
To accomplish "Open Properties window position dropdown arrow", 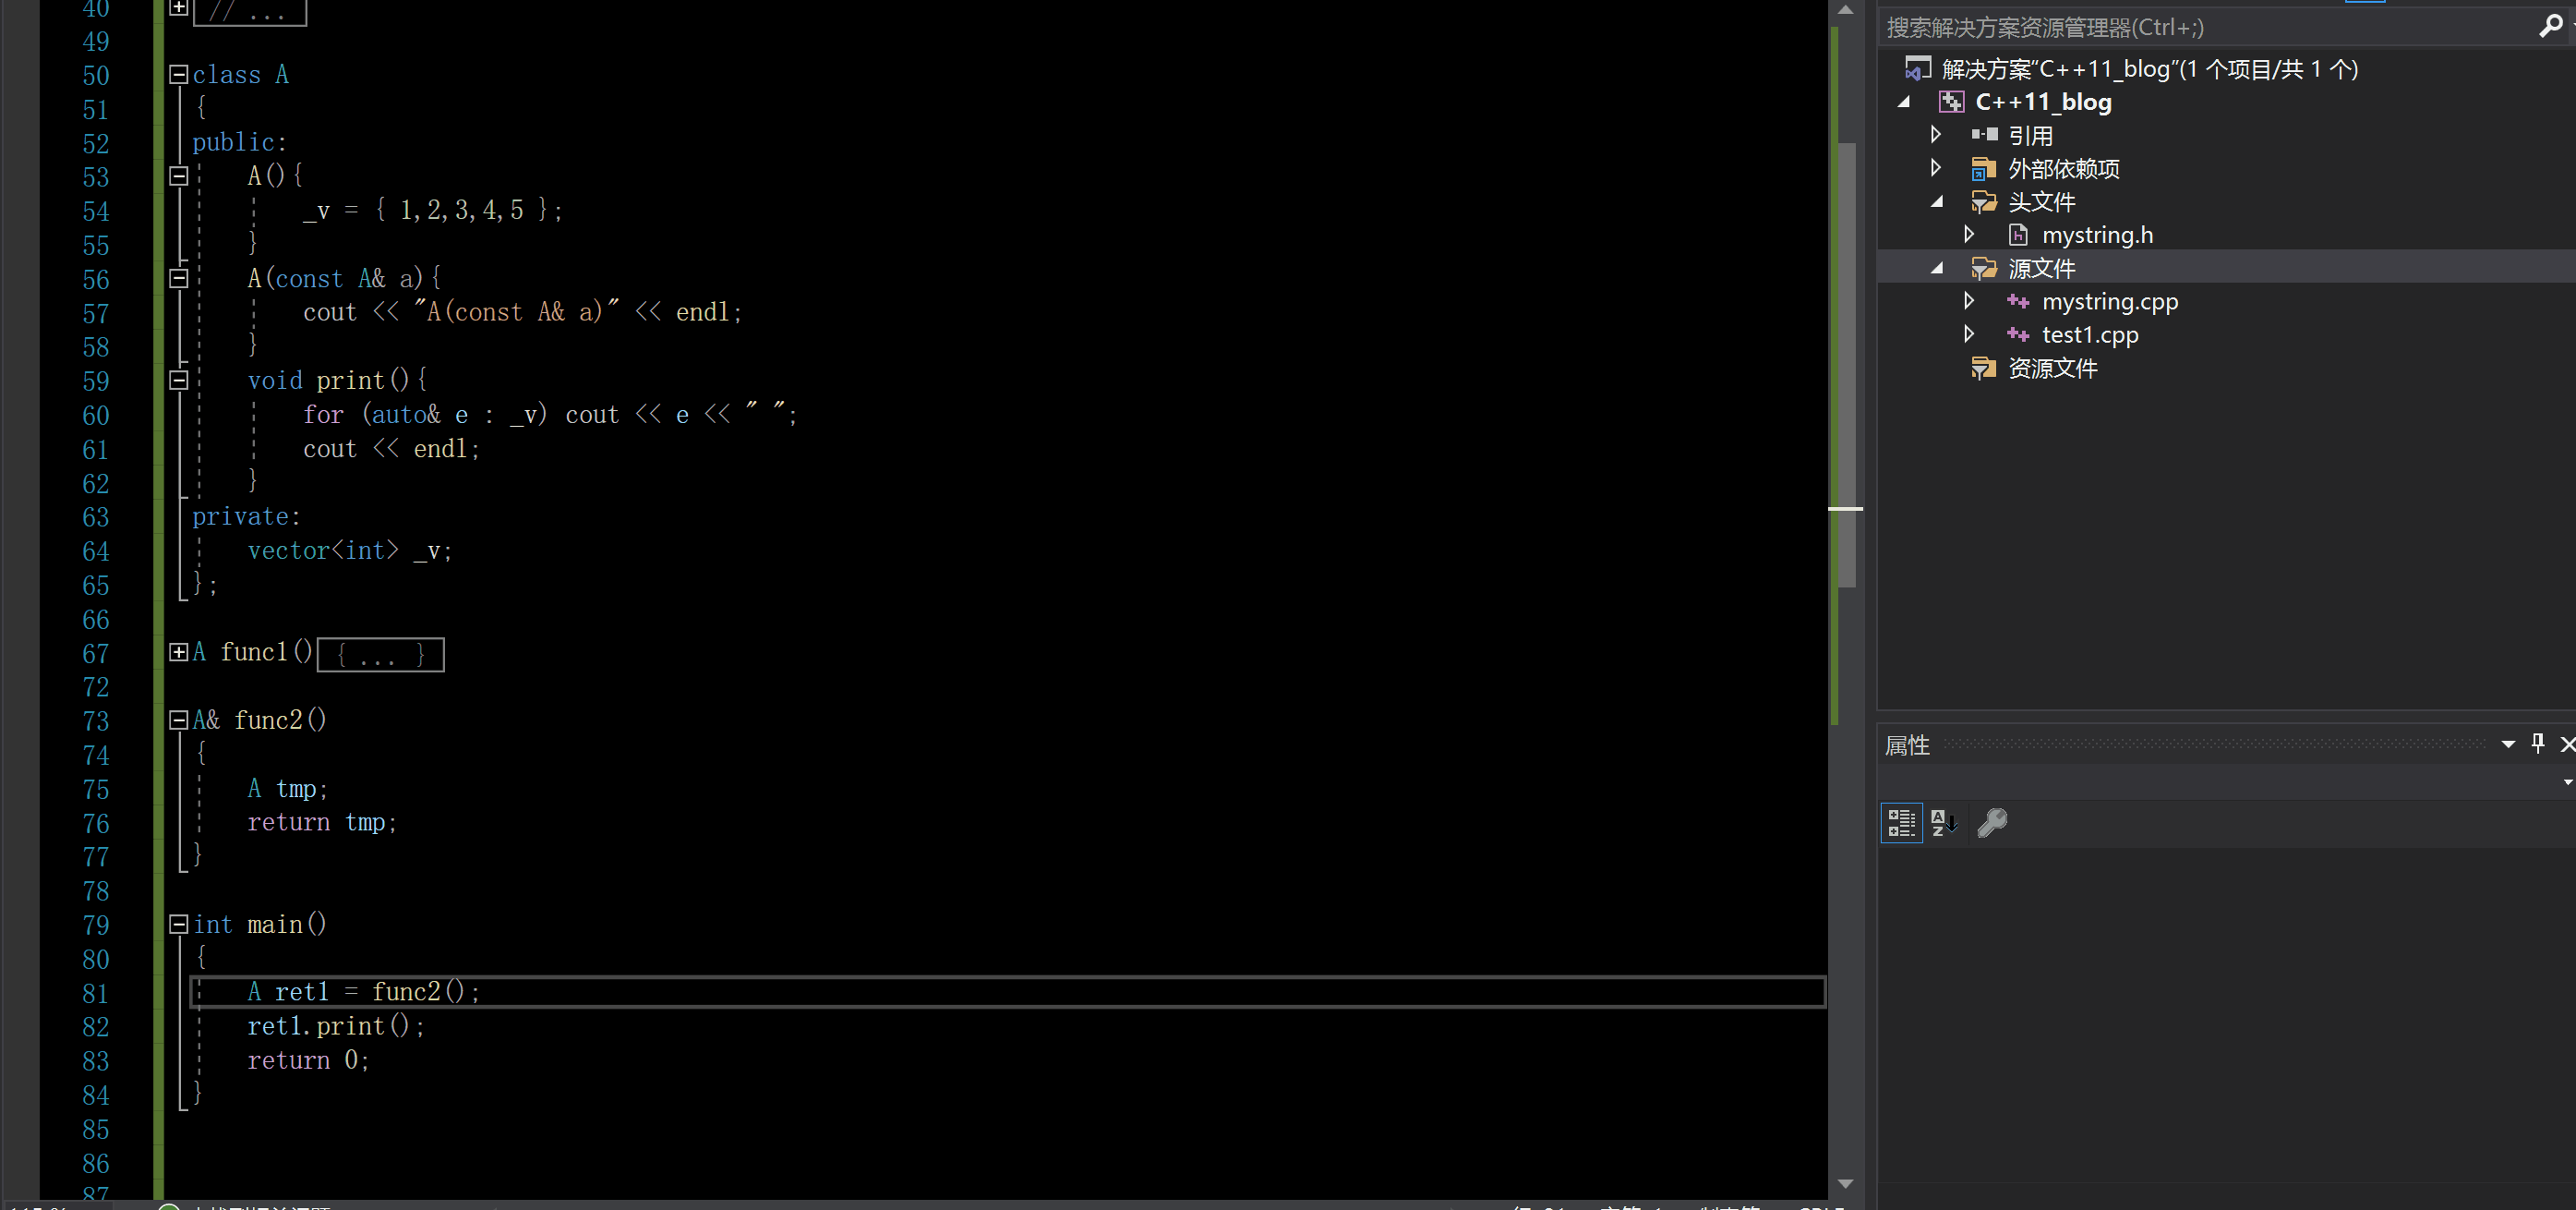I will pyautogui.click(x=2508, y=744).
